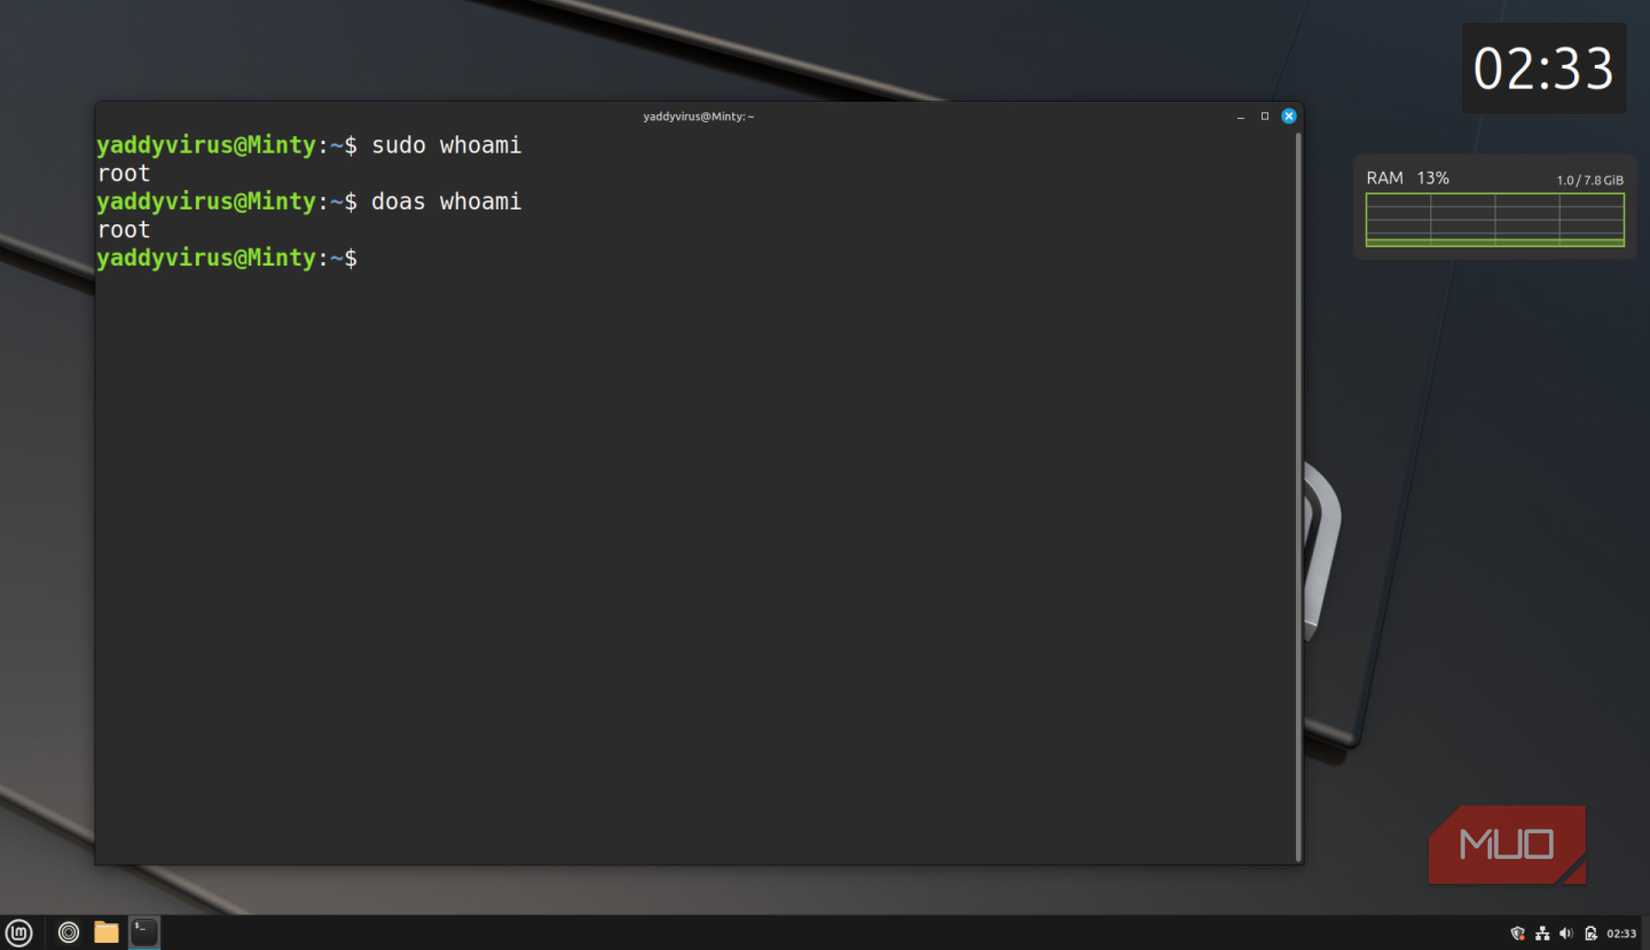
Task: Launch the concentric-circles app in the panel
Action: point(68,932)
